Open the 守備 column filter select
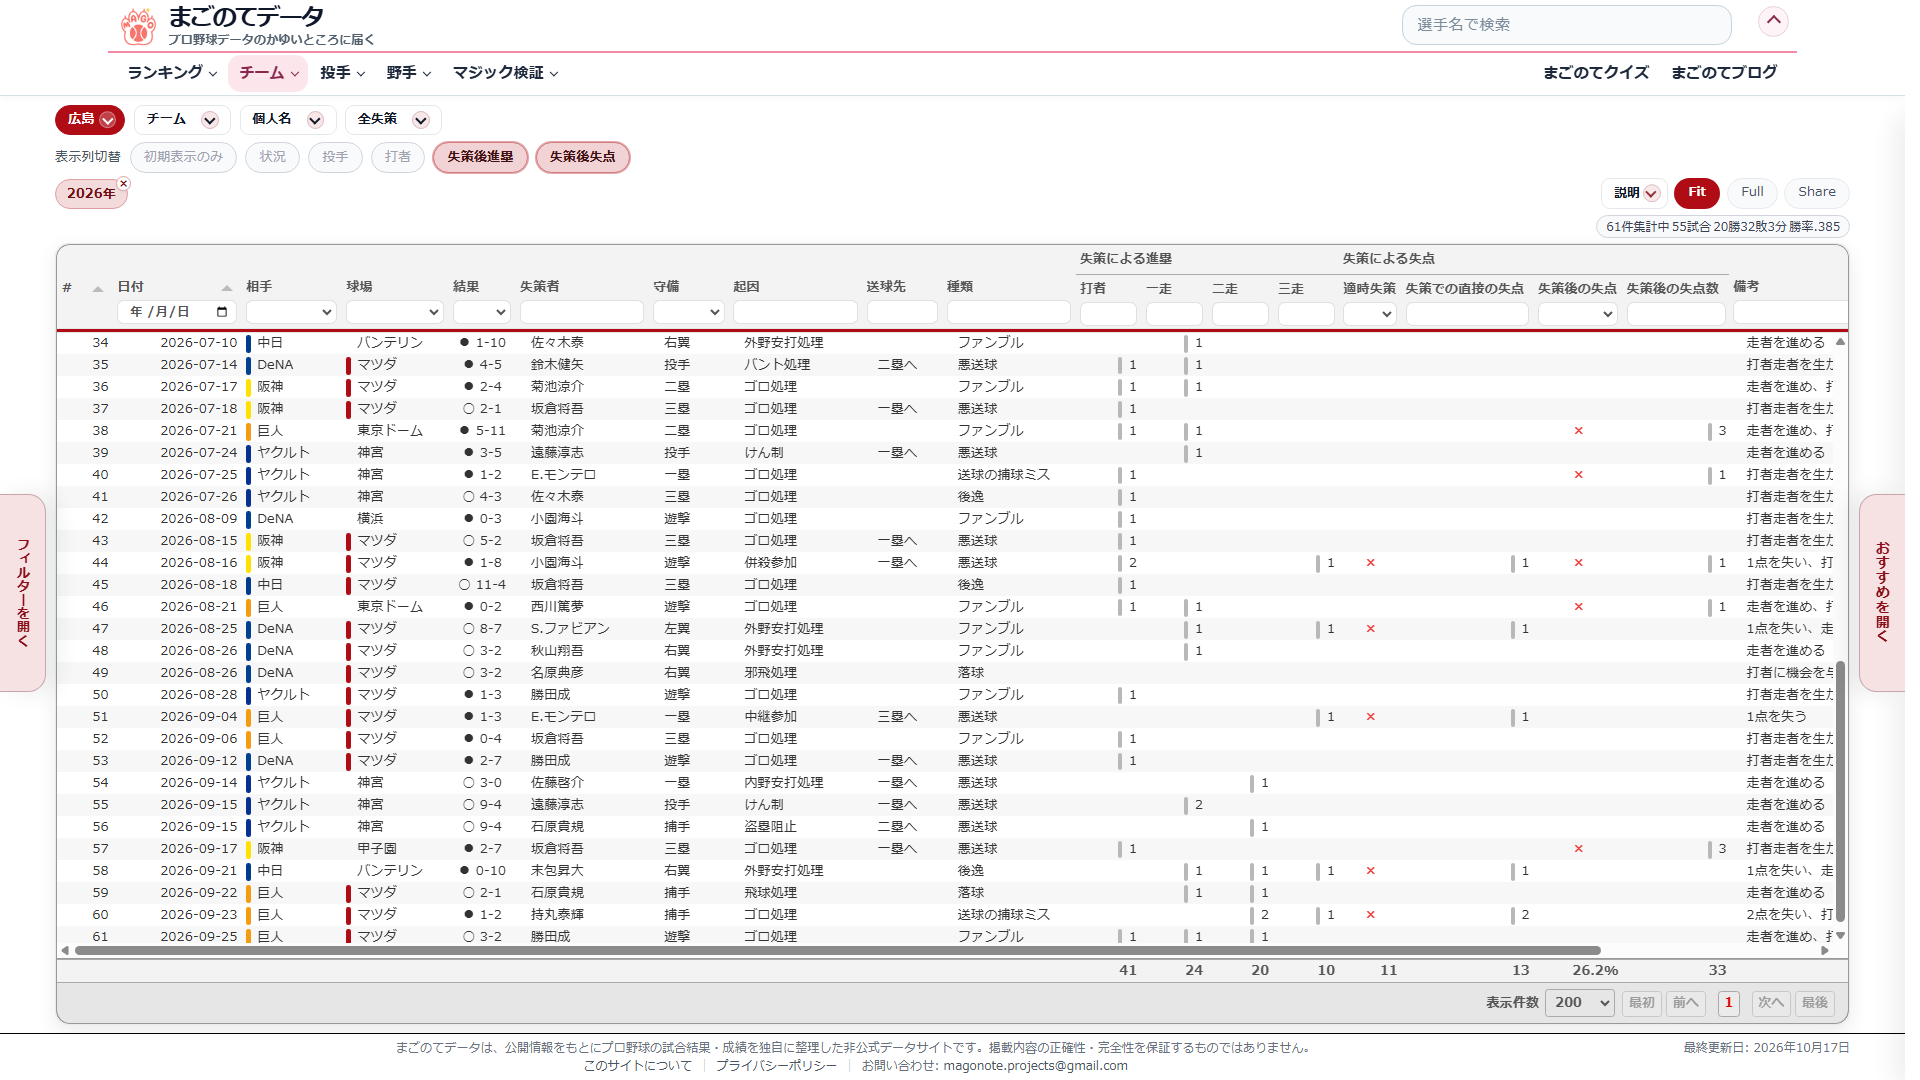The width and height of the screenshot is (1920, 1080). tap(688, 312)
